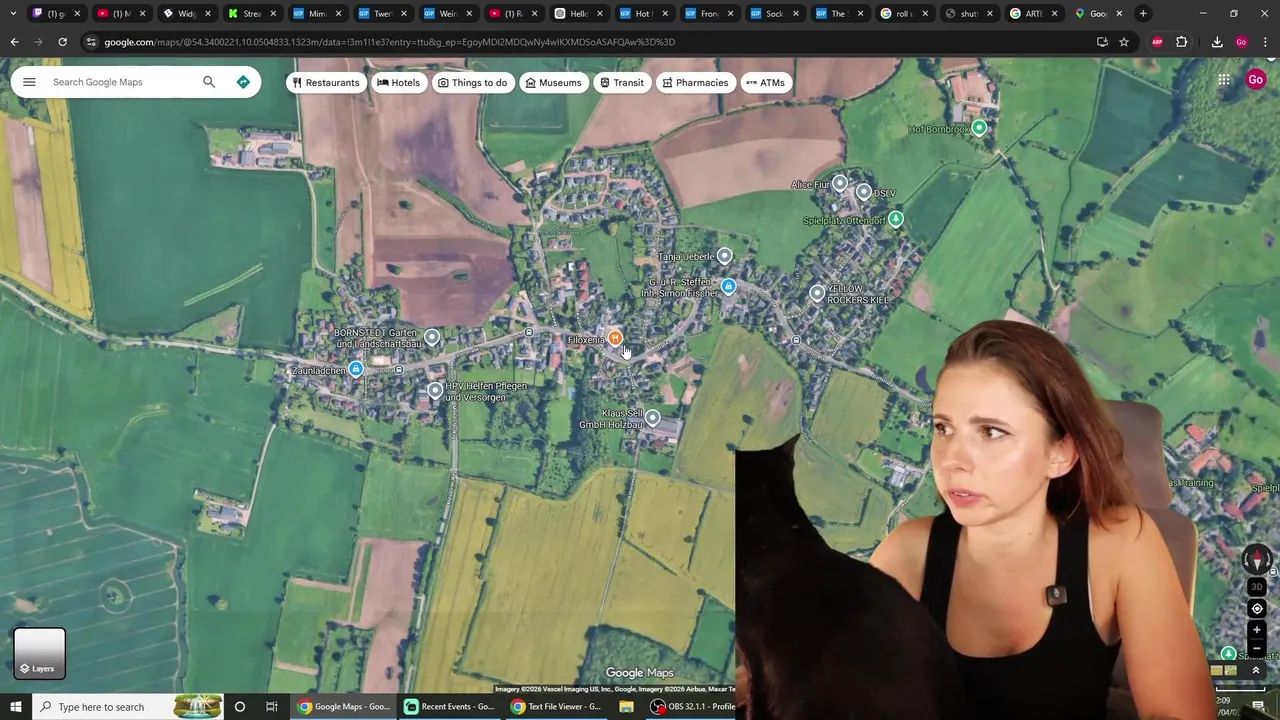Expand the imagery strip double chevron
This screenshot has width=1280, height=720.
point(1256,670)
